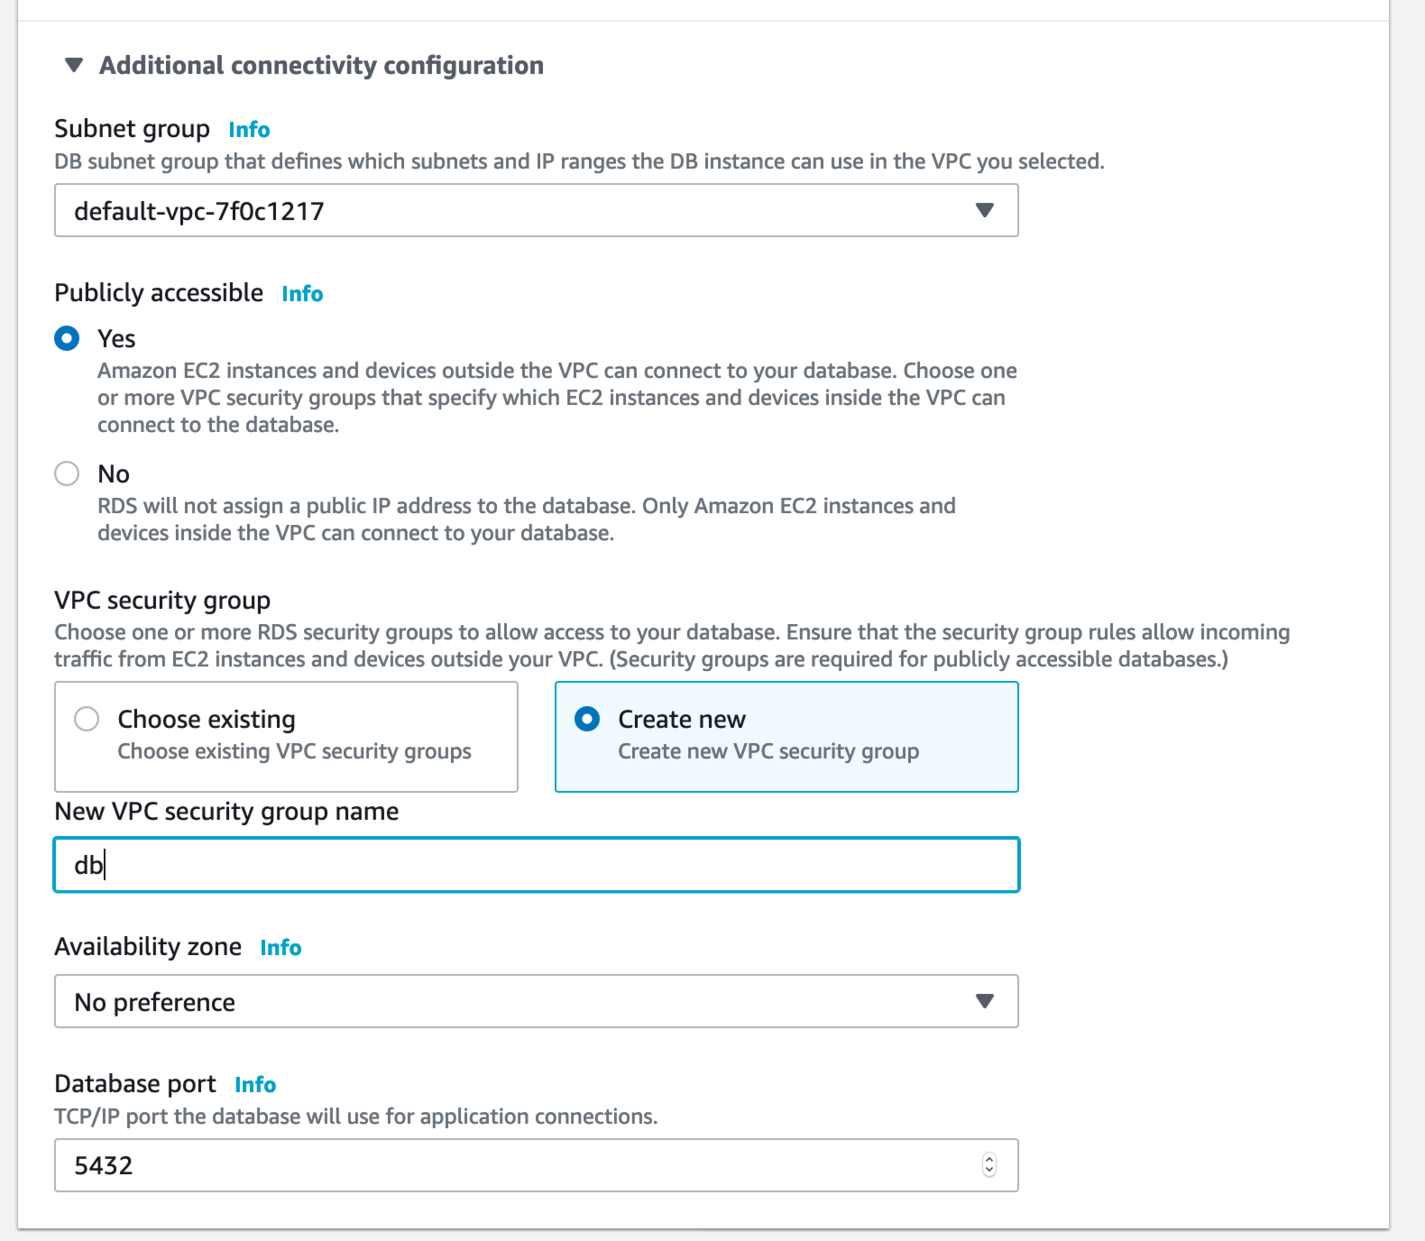Click Publicly accessible Info link
Screen dimensions: 1425x1241
coord(302,294)
